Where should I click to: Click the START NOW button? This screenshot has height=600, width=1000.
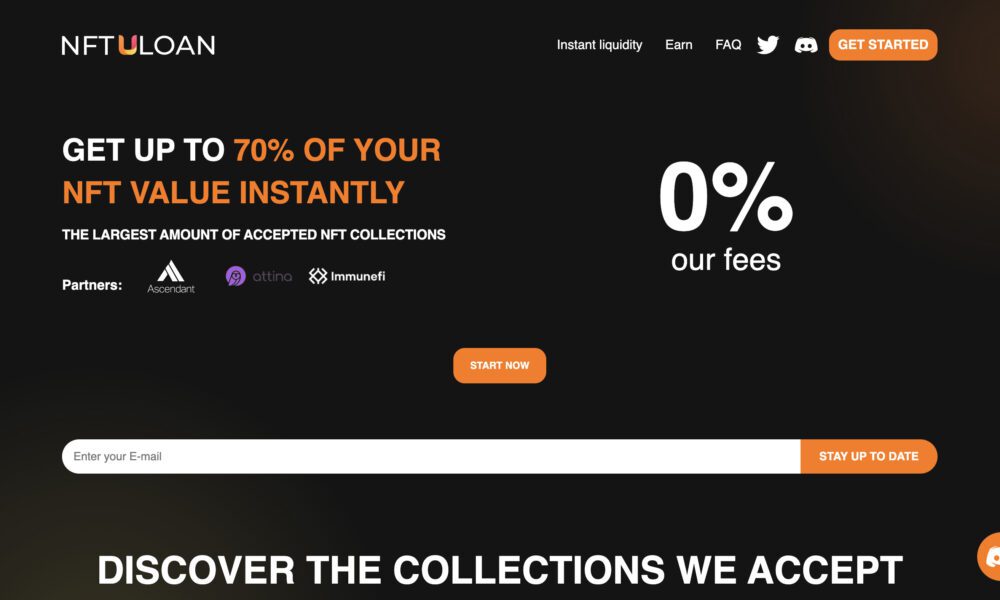(499, 365)
